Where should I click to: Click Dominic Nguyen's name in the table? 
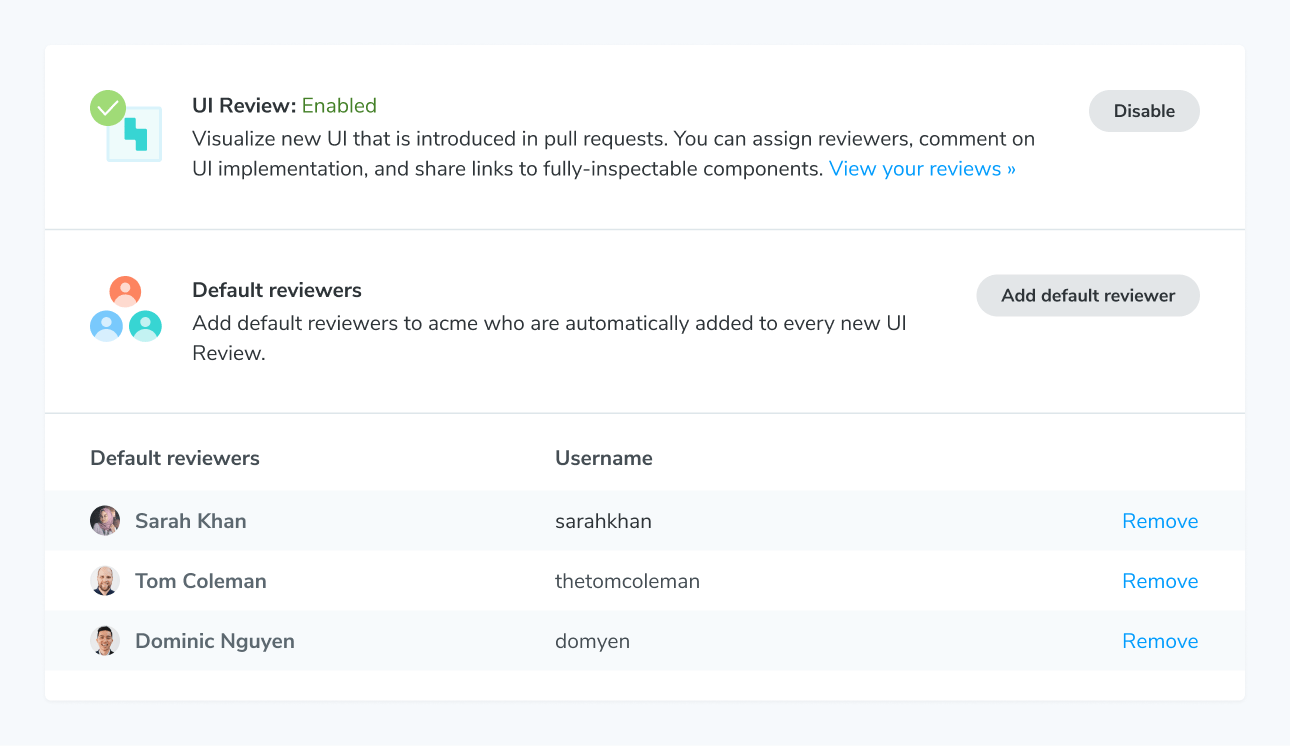[x=214, y=640]
